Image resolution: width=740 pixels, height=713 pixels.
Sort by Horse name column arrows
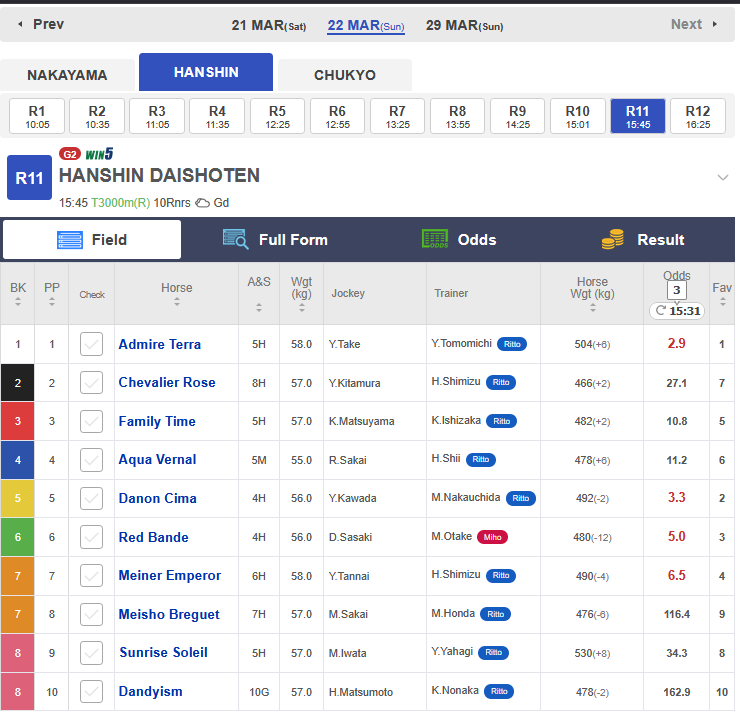[x=177, y=302]
